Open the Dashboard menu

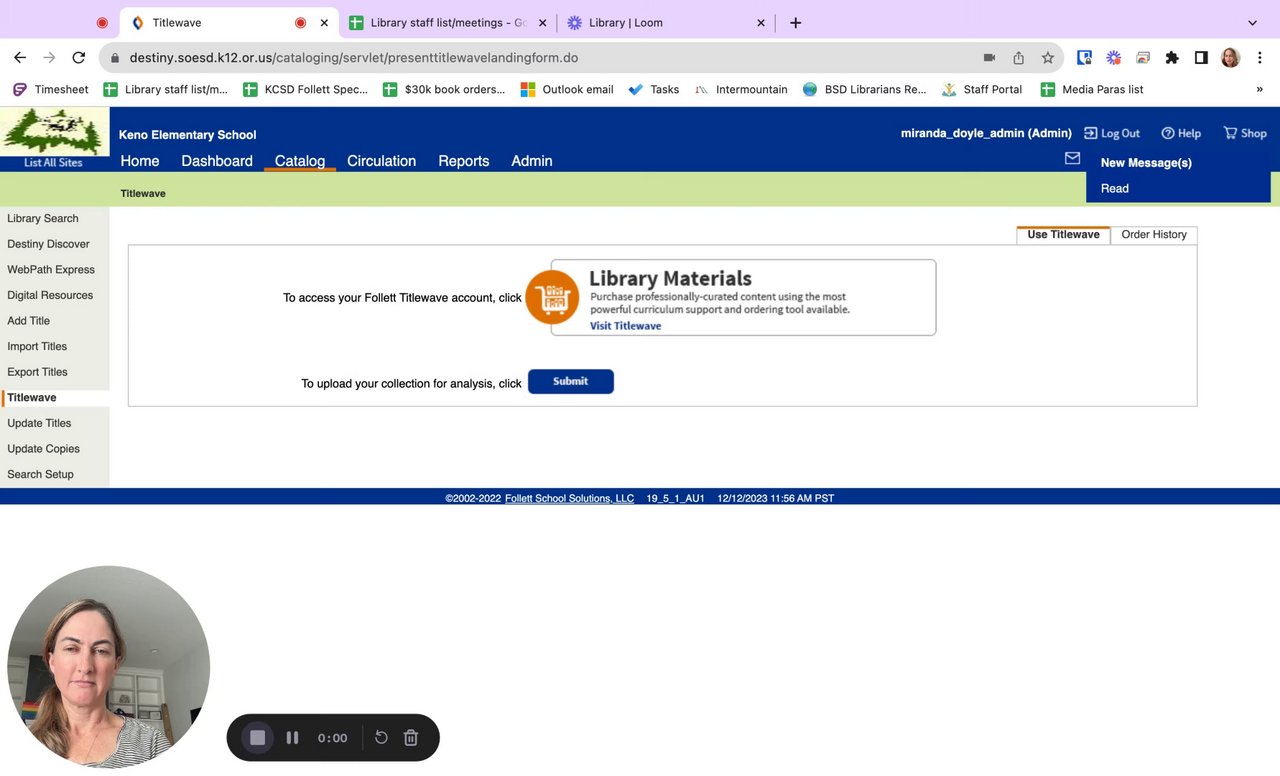point(217,161)
